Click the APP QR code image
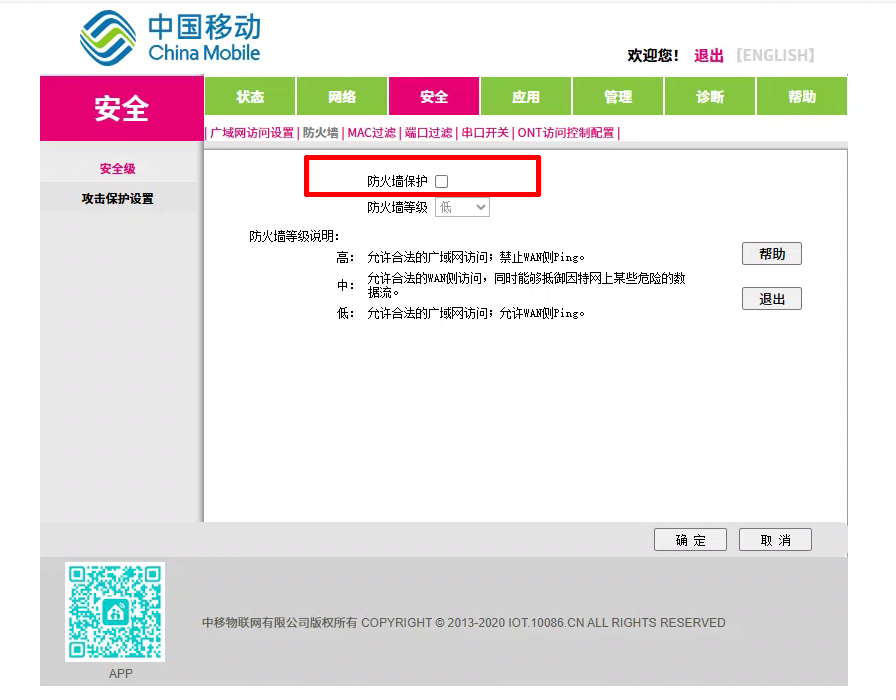 point(115,611)
